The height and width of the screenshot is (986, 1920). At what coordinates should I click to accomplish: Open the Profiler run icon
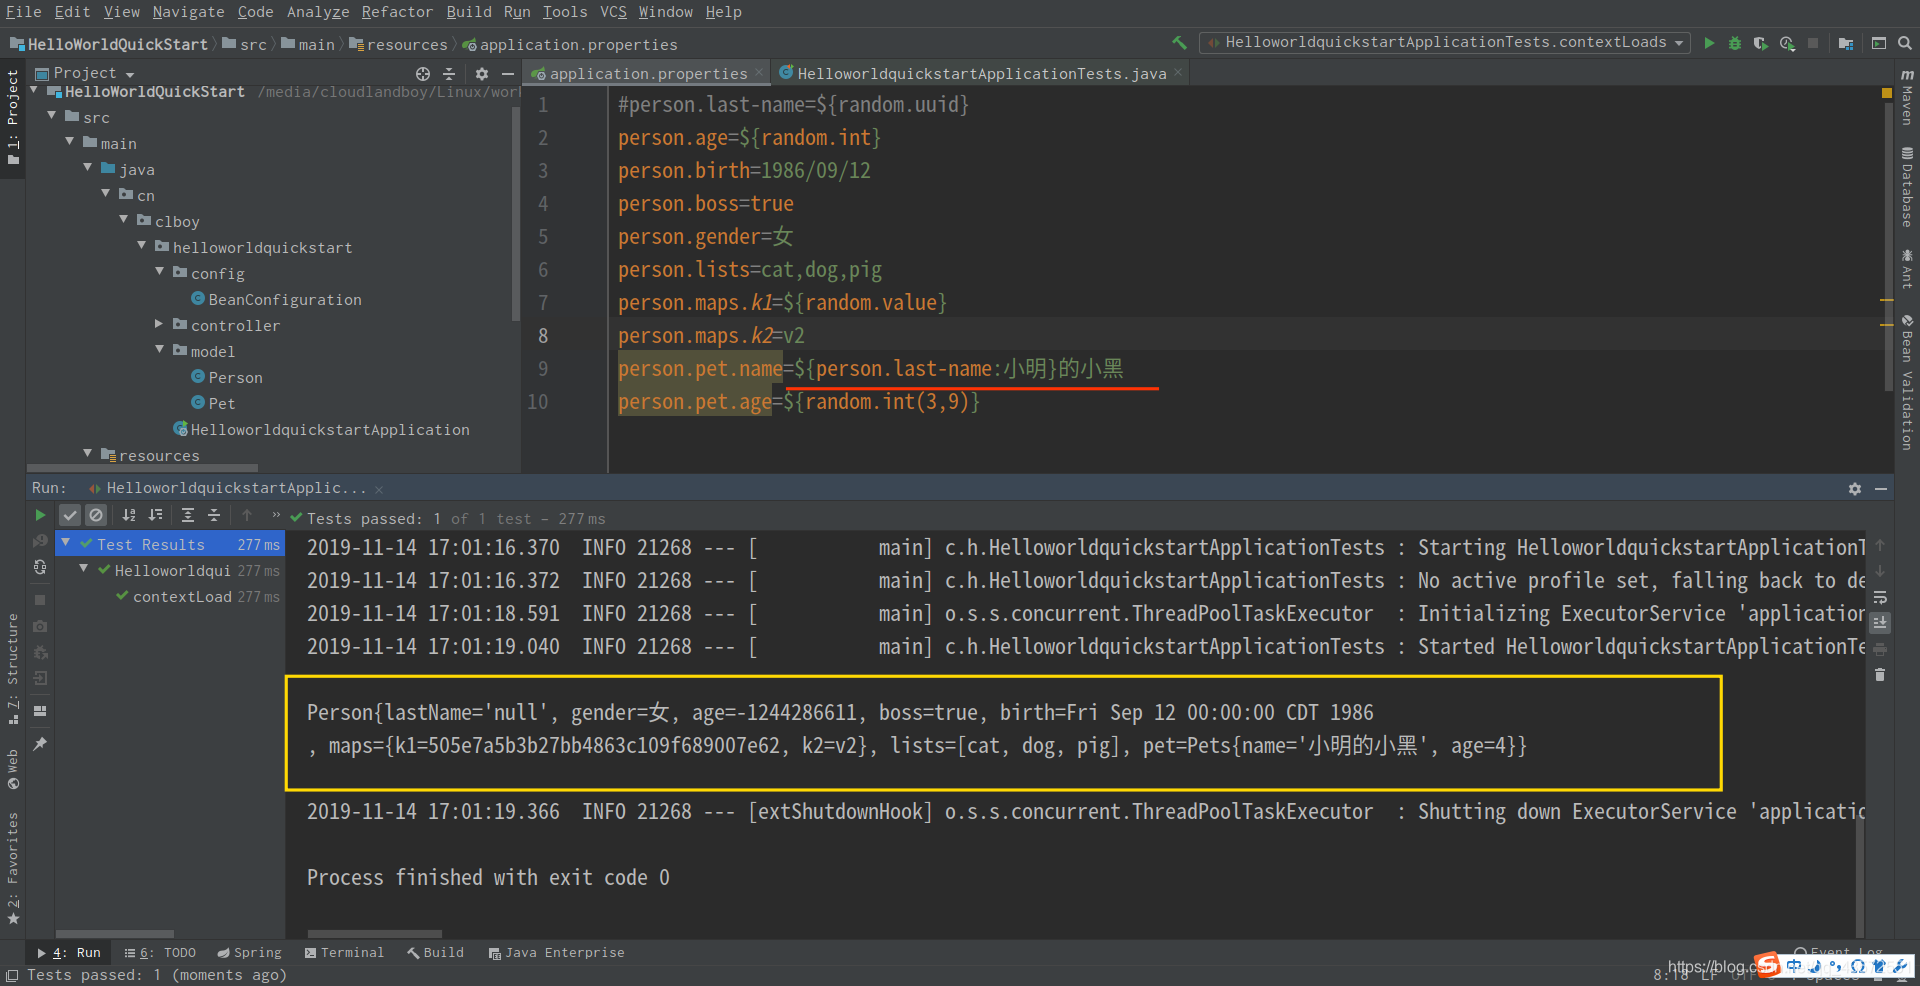[1787, 43]
